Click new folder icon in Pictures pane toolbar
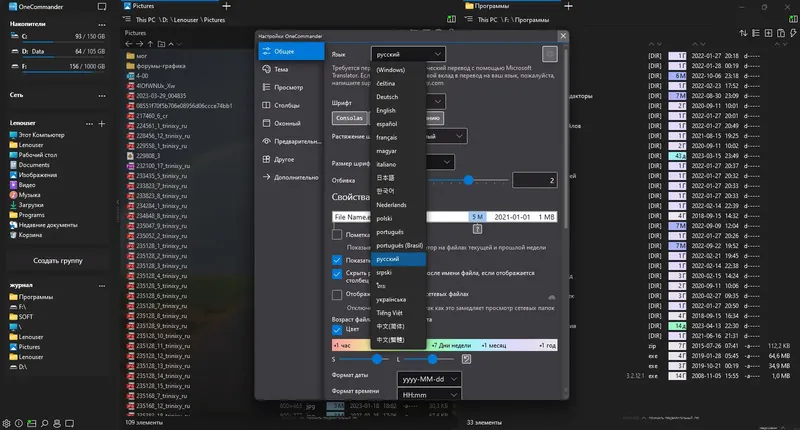This screenshot has width=800, height=430. (x=161, y=44)
